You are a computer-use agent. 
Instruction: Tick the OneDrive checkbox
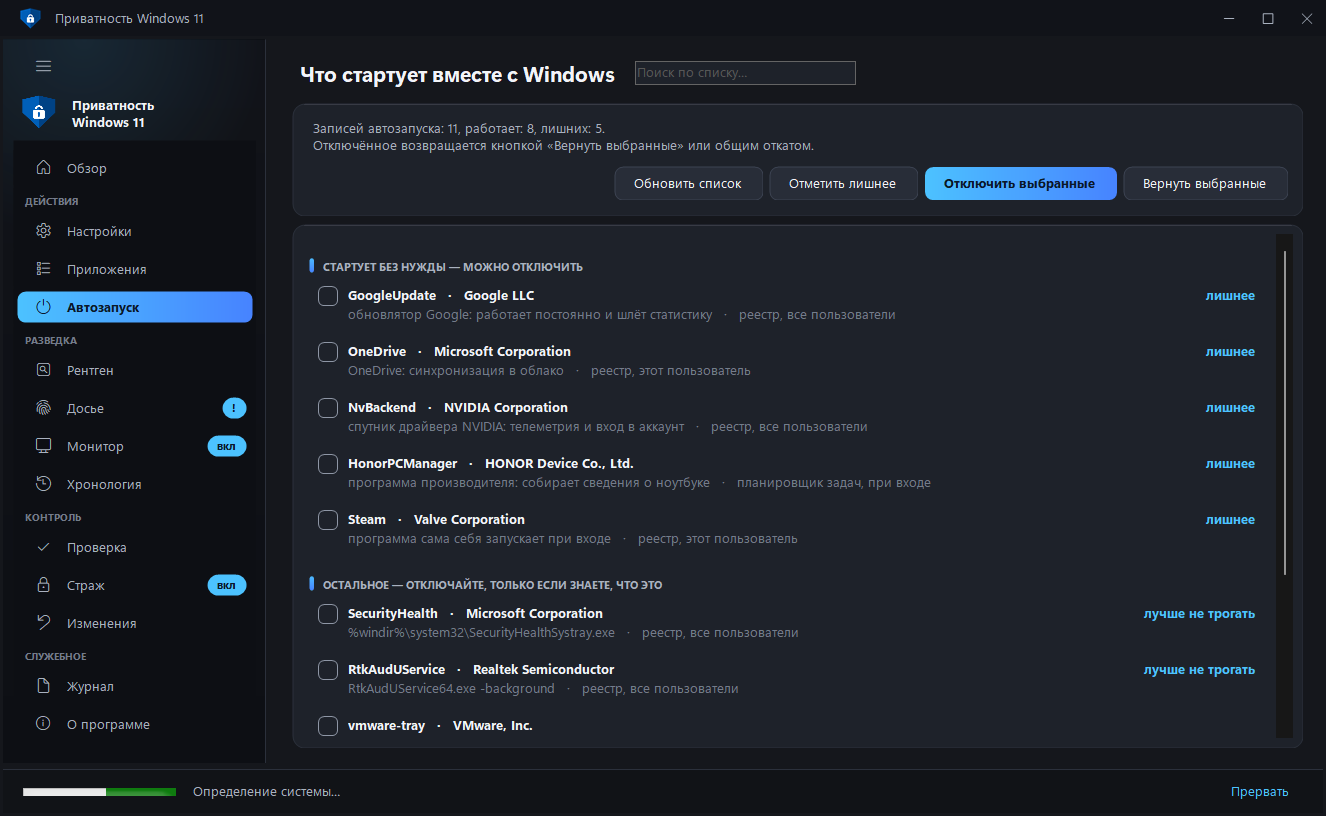(328, 352)
